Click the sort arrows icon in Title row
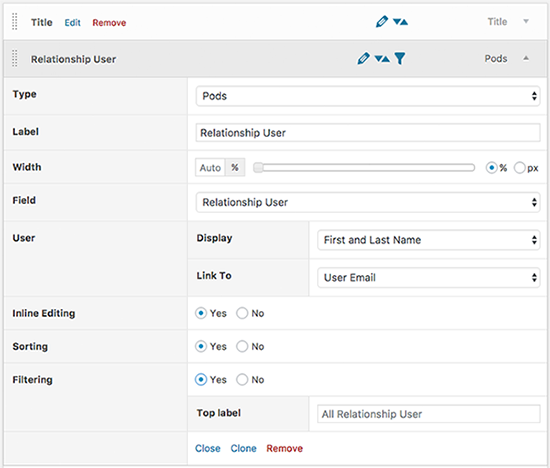The image size is (550, 468). click(x=400, y=22)
